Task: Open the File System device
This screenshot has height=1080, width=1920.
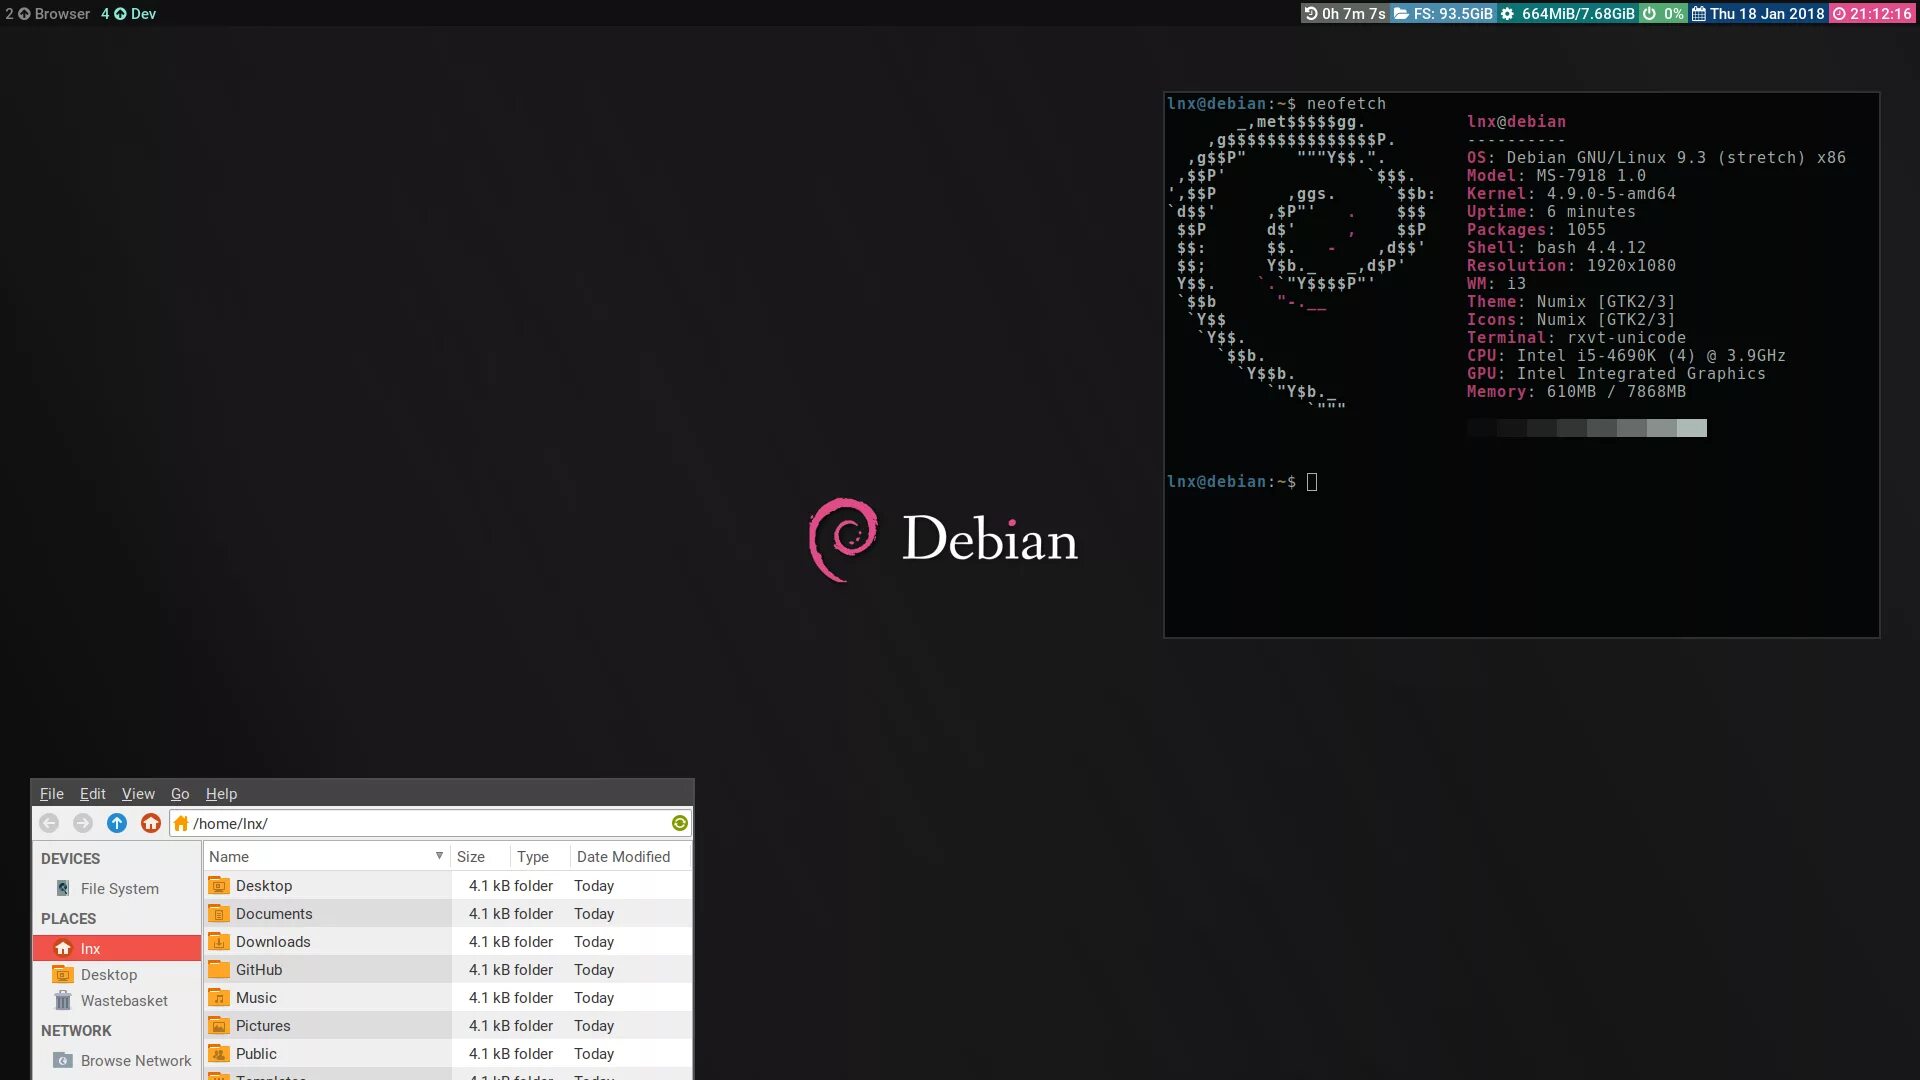Action: (117, 889)
